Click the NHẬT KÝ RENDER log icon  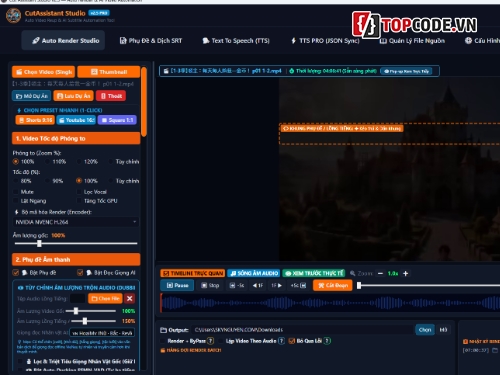tap(466, 341)
